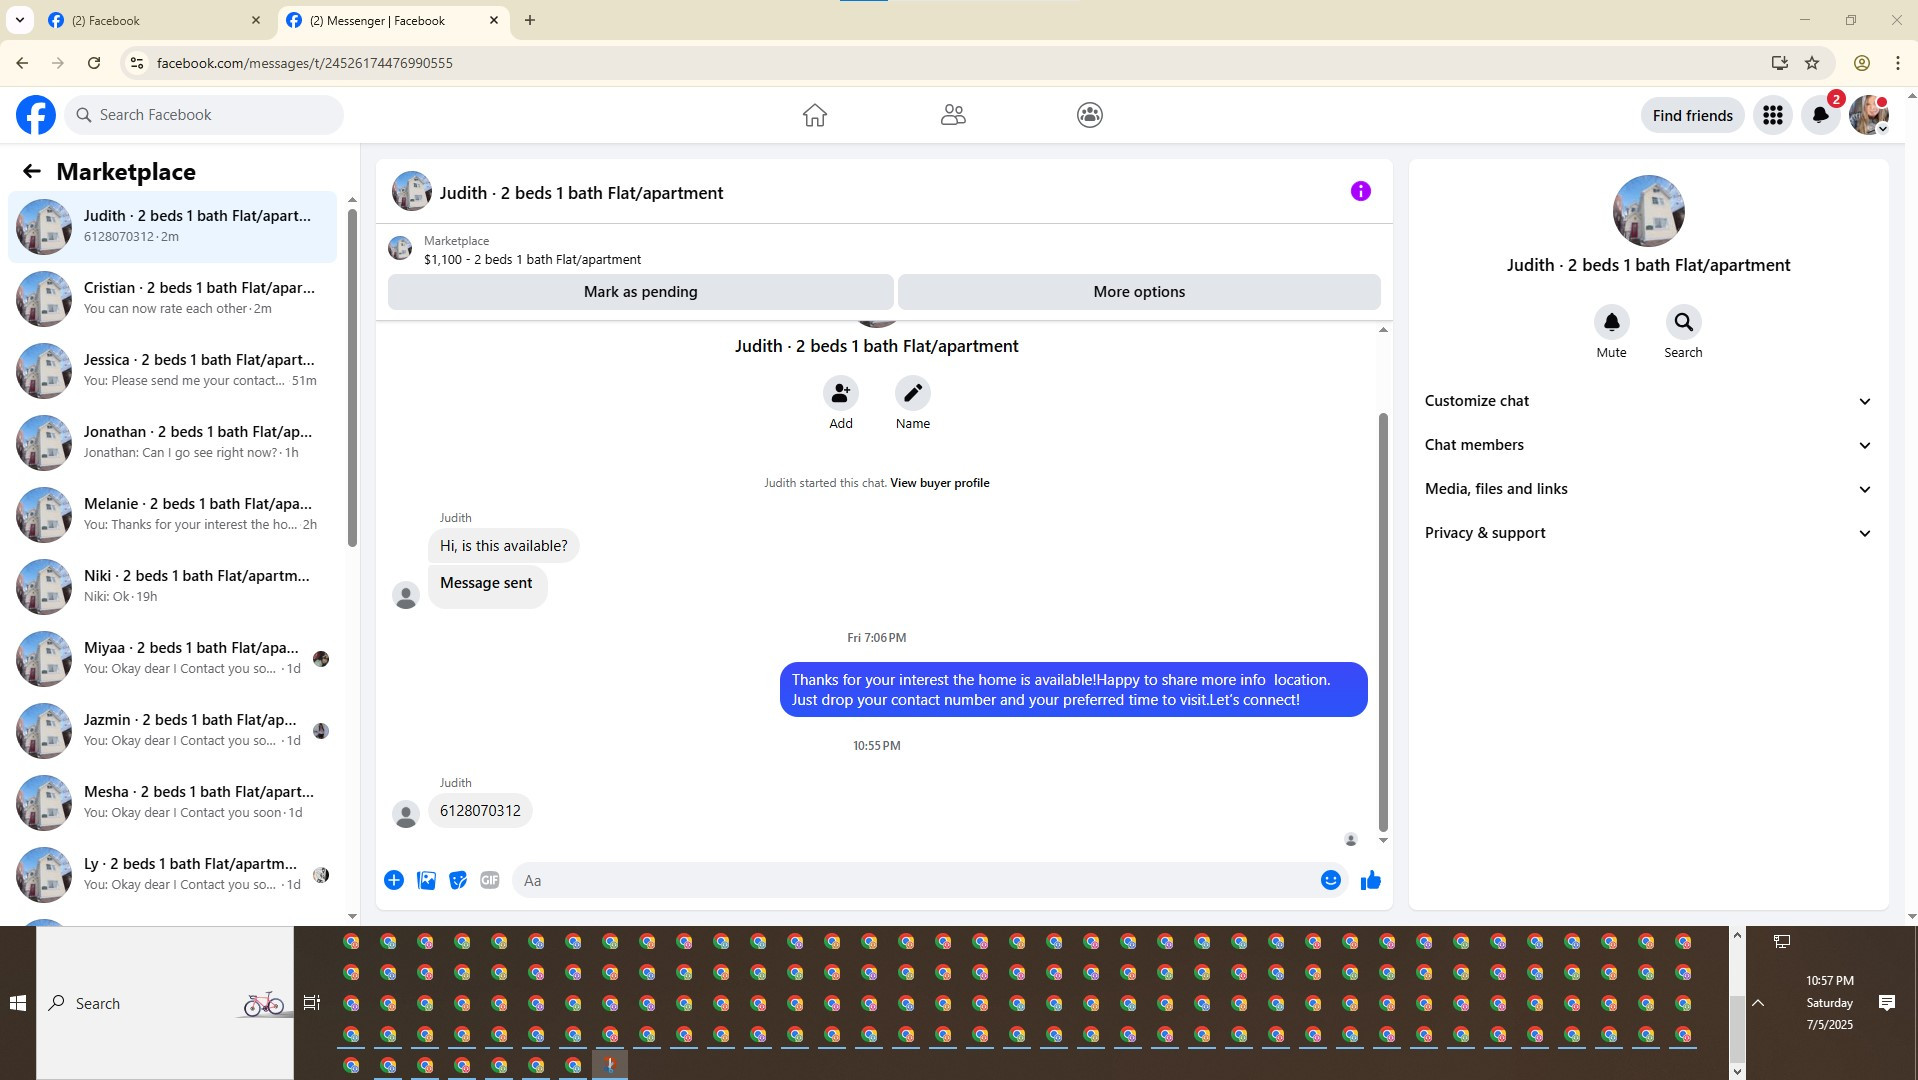
Task: Open Chrome three-dot menu
Action: pyautogui.click(x=1897, y=63)
